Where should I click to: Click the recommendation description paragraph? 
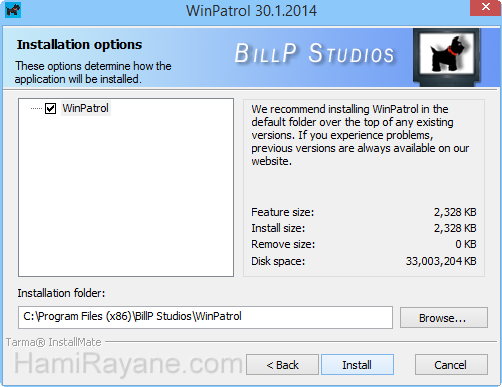(360, 135)
